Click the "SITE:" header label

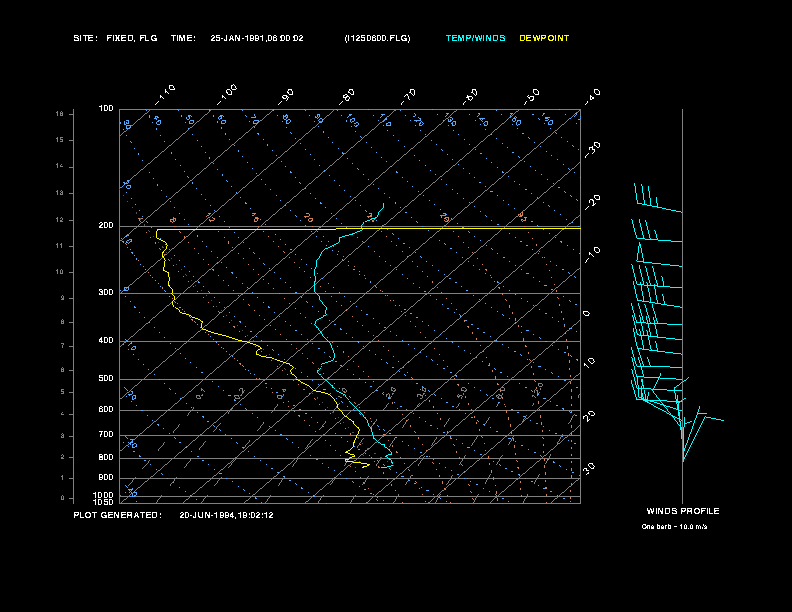click(x=85, y=38)
